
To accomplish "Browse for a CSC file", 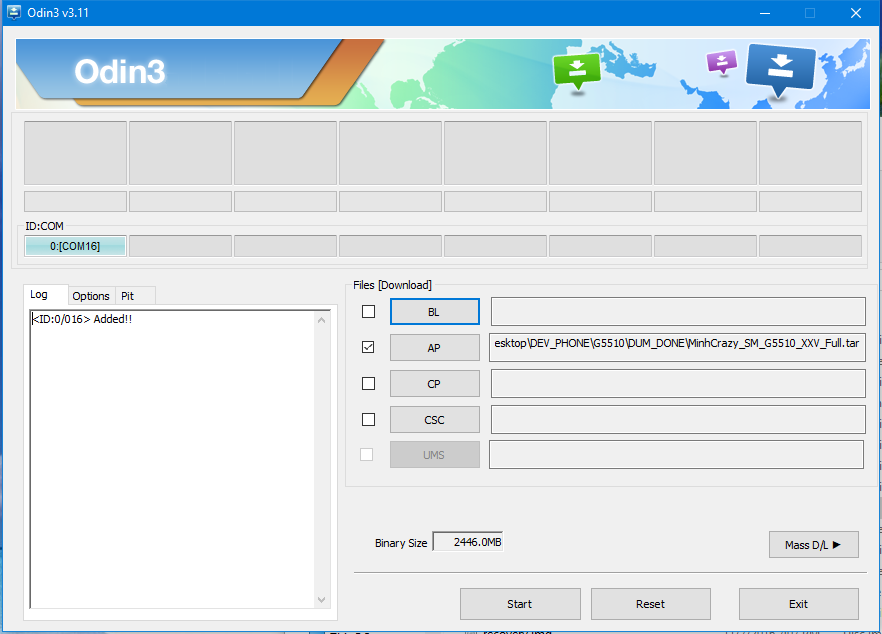I will [435, 420].
